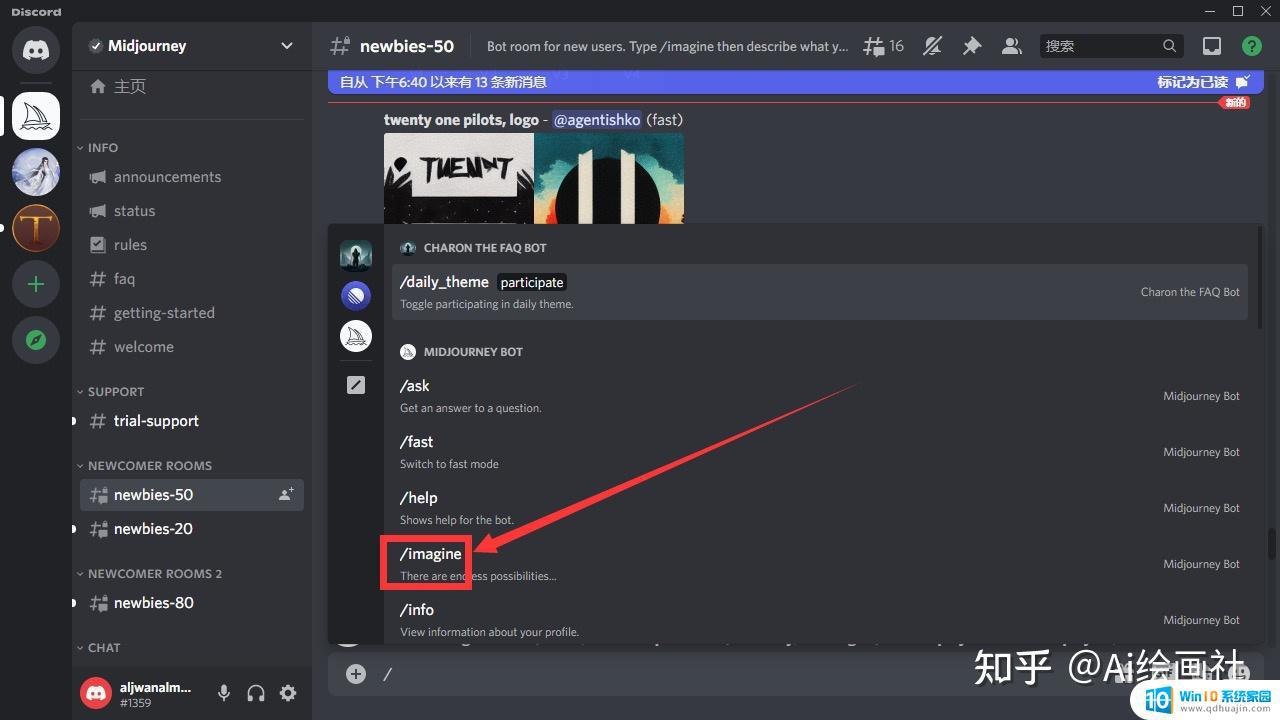1280x720 pixels.
Task: Open the green help icon
Action: 1251,46
